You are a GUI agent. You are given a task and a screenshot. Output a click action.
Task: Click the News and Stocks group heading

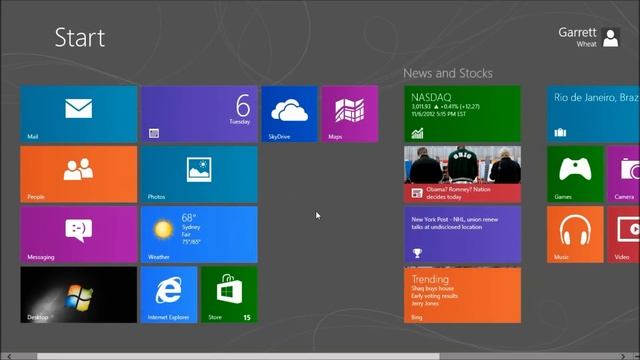tap(448, 73)
